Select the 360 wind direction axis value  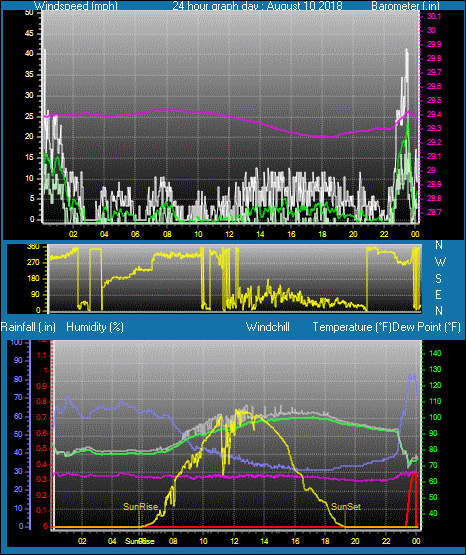(x=33, y=247)
